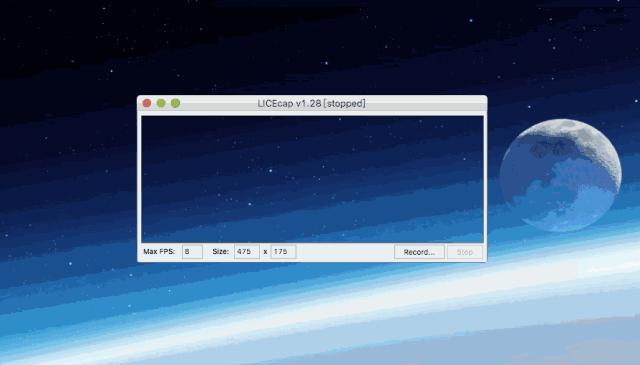Select the Max FPS input field
Screen dimensions: 640x365
click(x=192, y=251)
